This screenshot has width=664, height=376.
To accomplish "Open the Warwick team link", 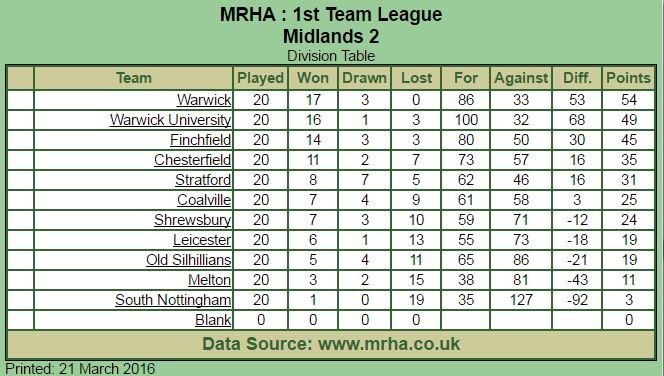I will point(204,100).
